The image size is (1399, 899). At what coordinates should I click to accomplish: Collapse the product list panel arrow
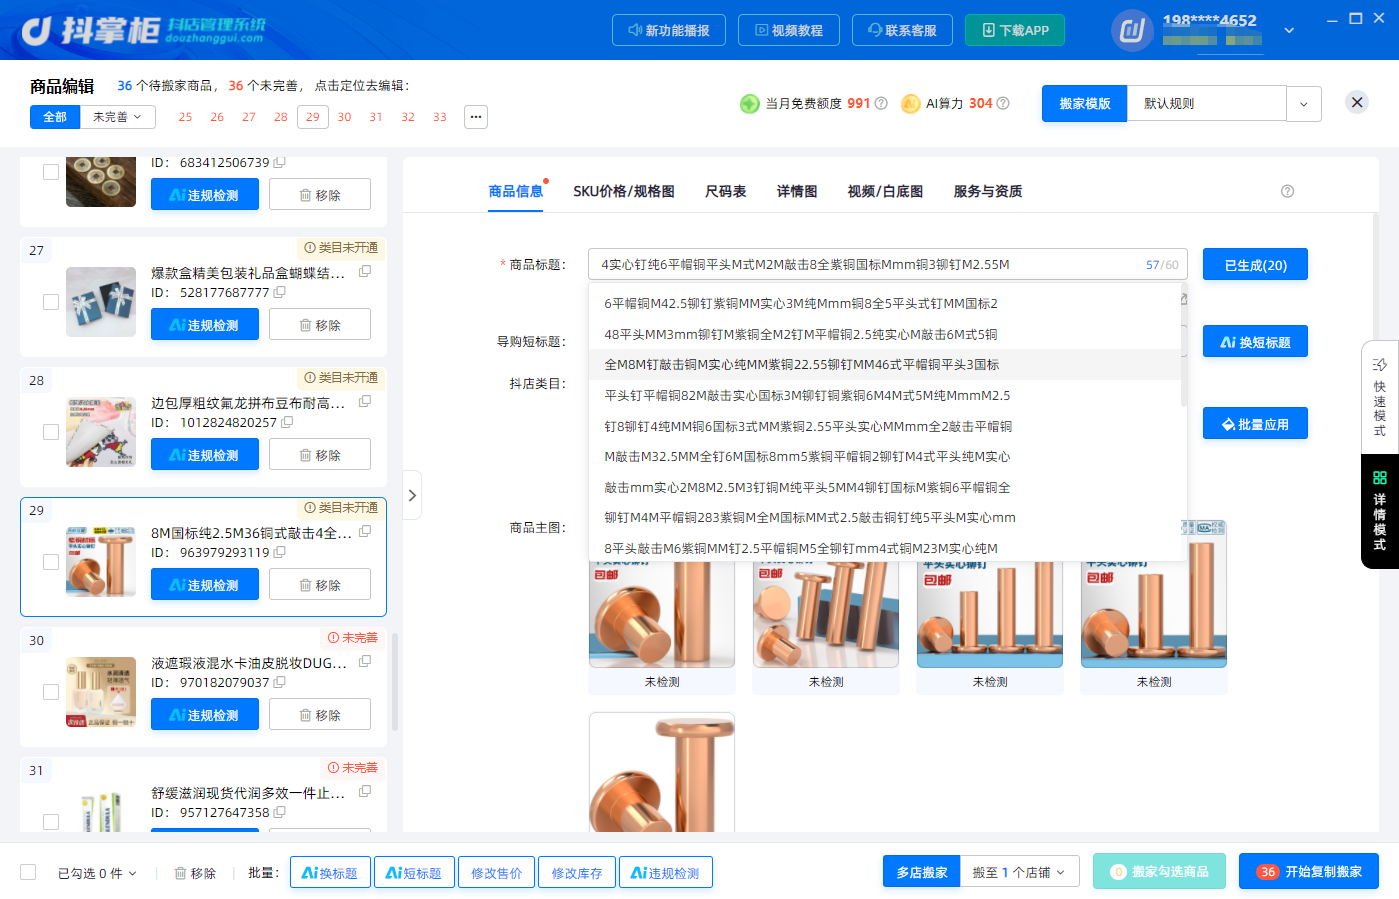tap(412, 495)
